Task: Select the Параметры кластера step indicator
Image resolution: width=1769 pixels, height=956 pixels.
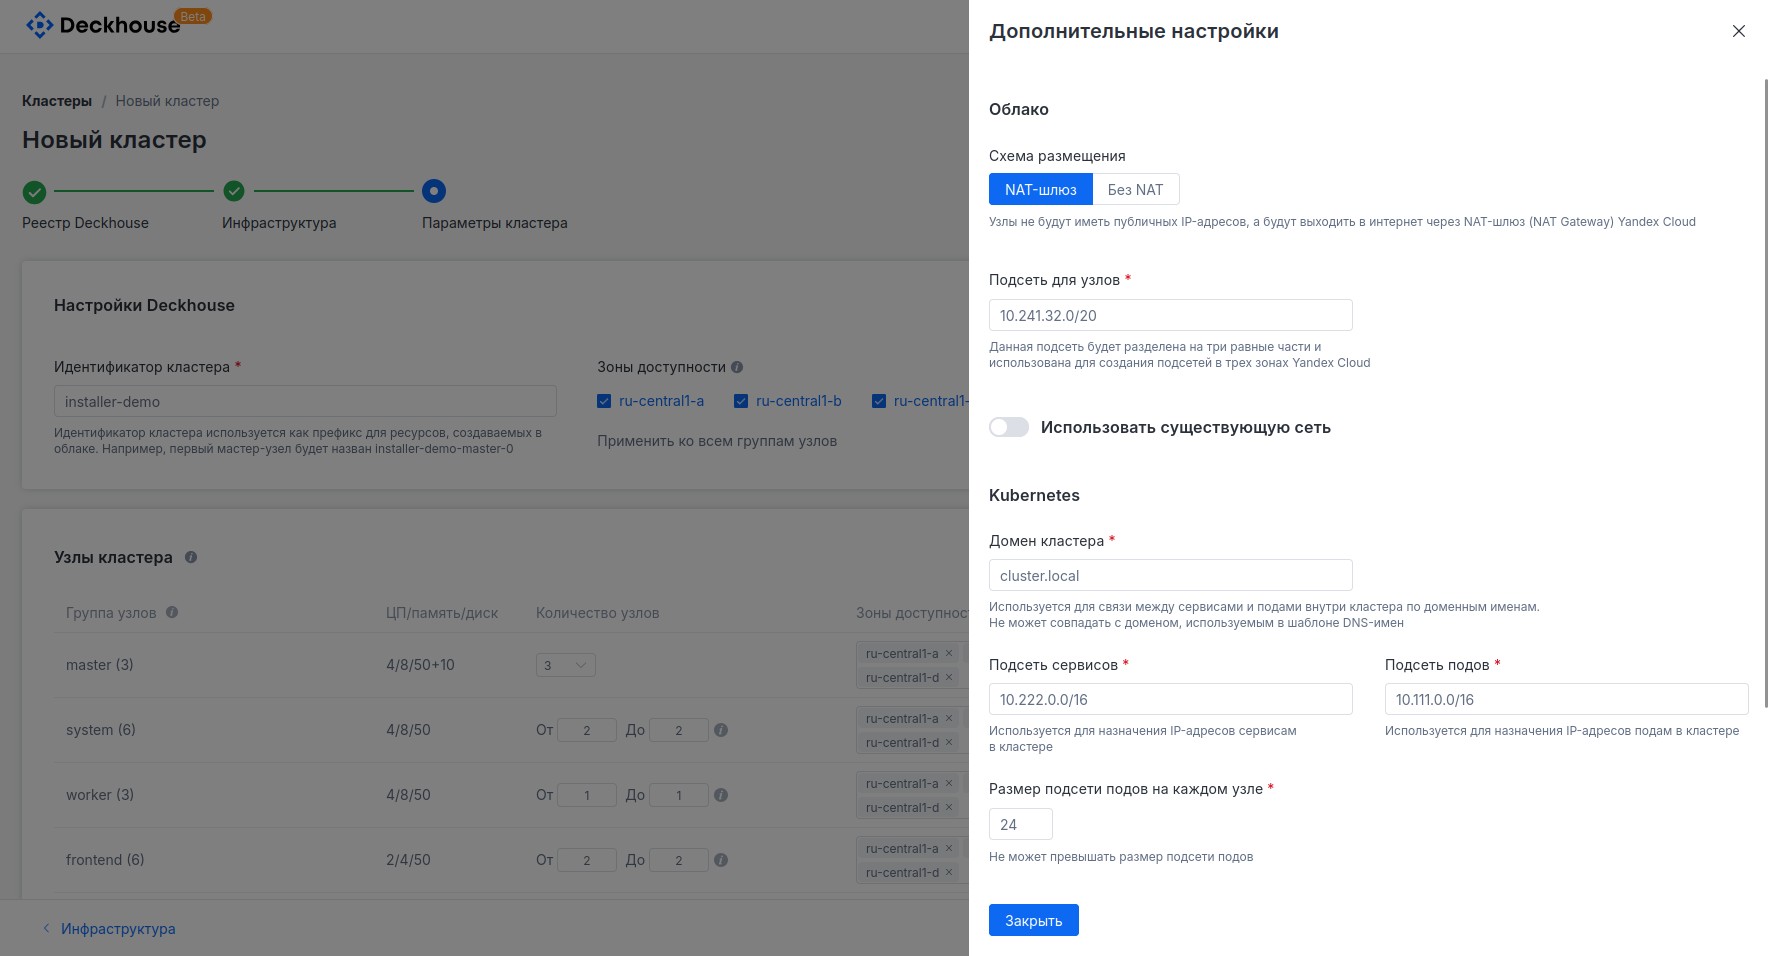Action: [434, 190]
